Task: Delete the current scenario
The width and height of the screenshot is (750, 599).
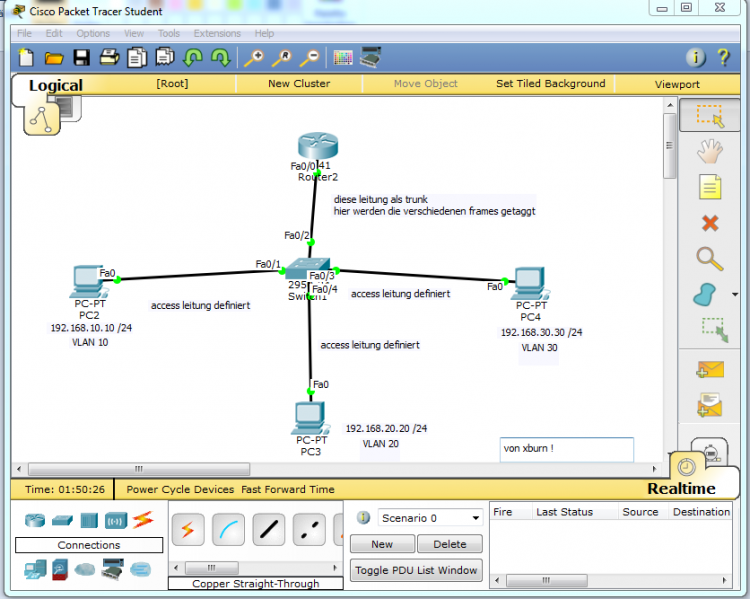Action: point(450,544)
